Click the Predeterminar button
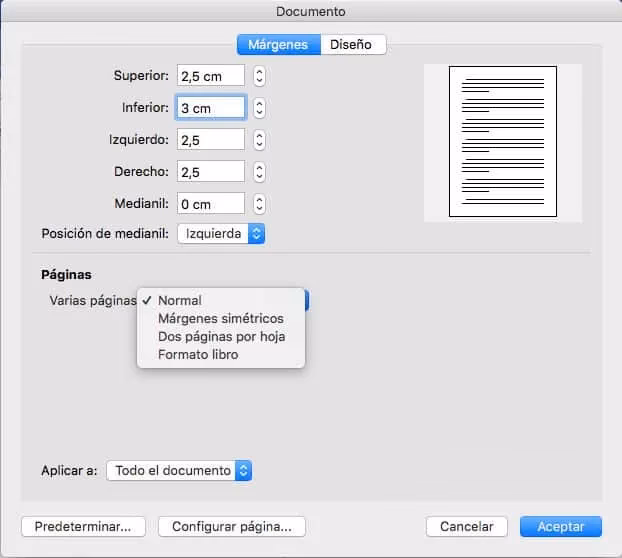622x558 pixels. [x=84, y=526]
